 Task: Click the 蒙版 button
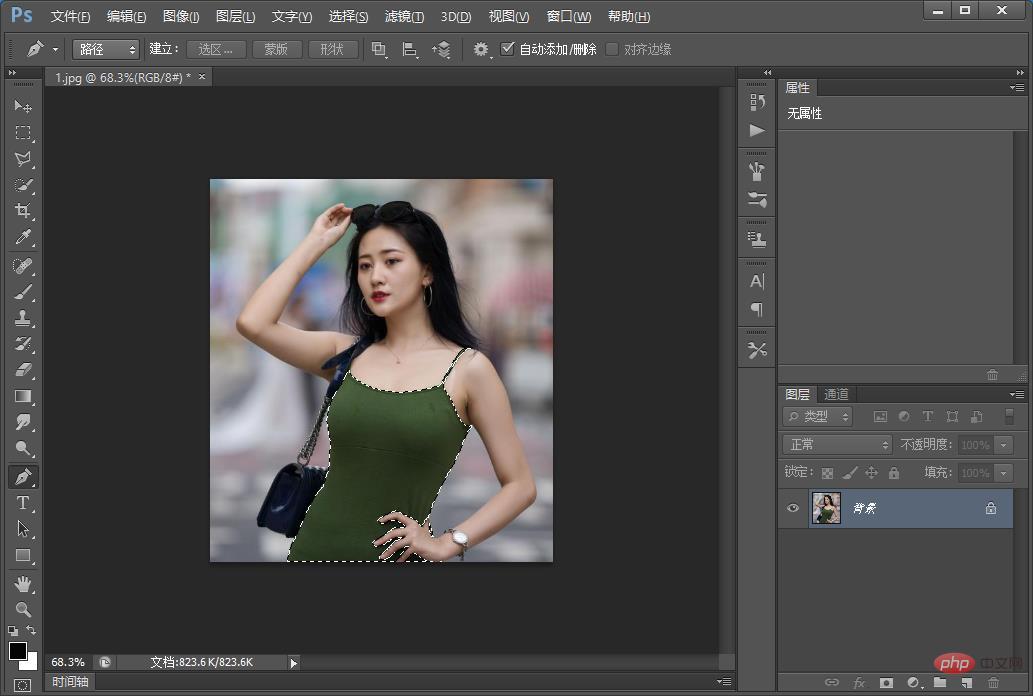click(x=276, y=49)
